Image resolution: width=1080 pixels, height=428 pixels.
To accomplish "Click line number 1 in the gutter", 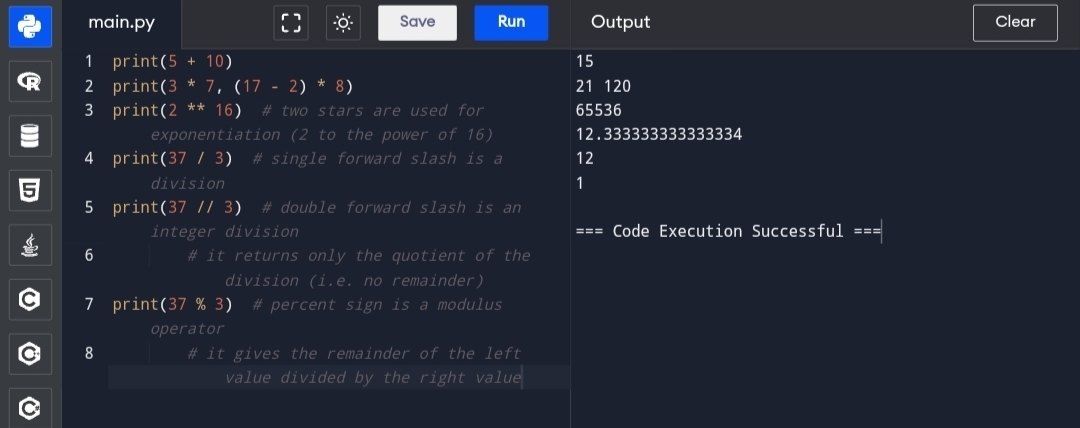I will [89, 61].
